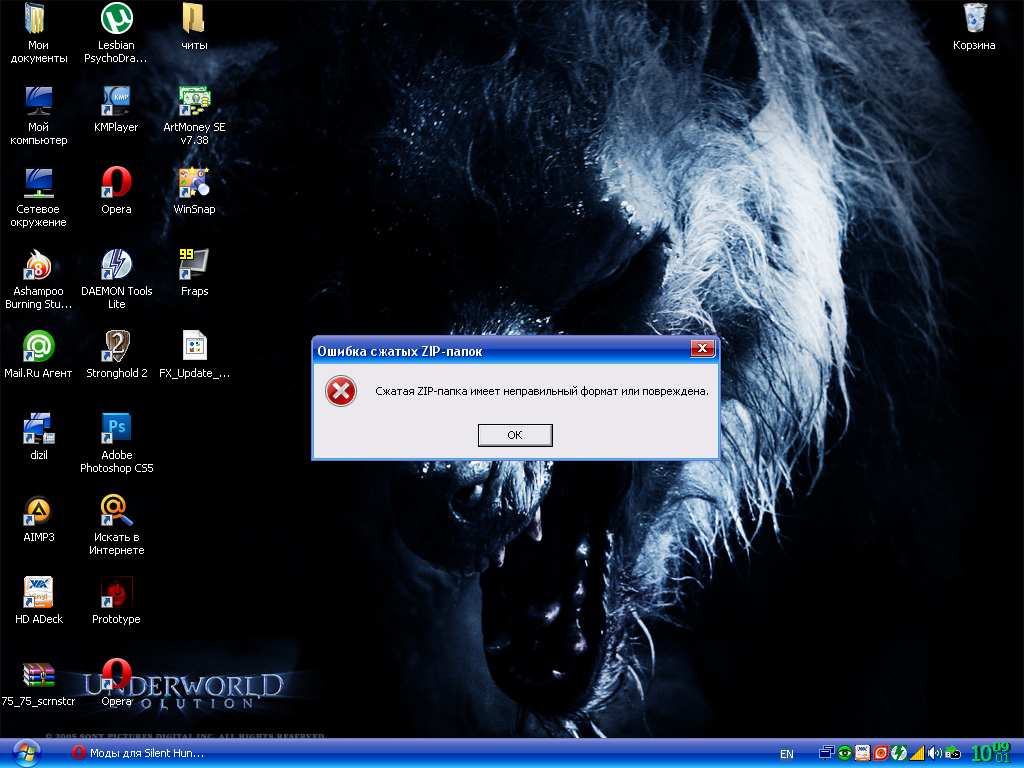1024x768 pixels.
Task: Click the corrupted ZIP folder message text
Action: pyautogui.click(x=541, y=391)
